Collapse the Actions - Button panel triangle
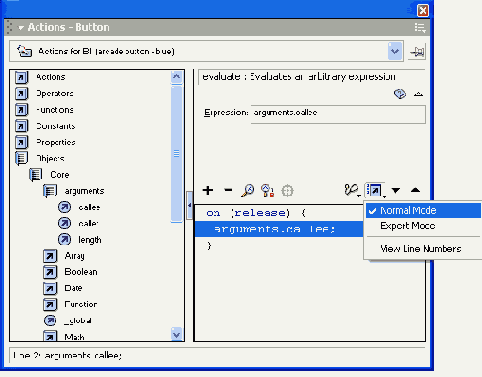 (21, 28)
